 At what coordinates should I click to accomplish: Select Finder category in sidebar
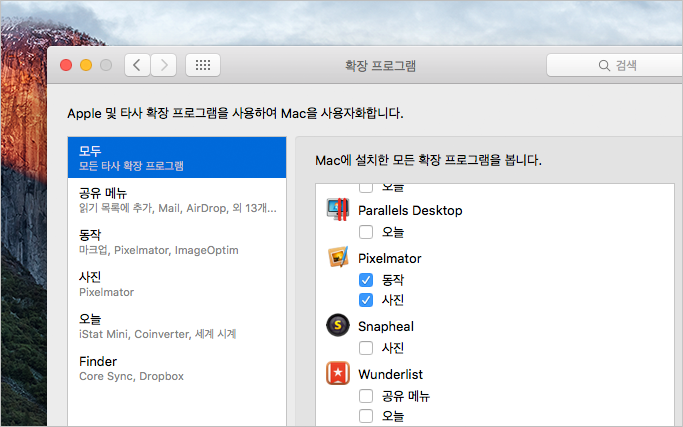(177, 368)
